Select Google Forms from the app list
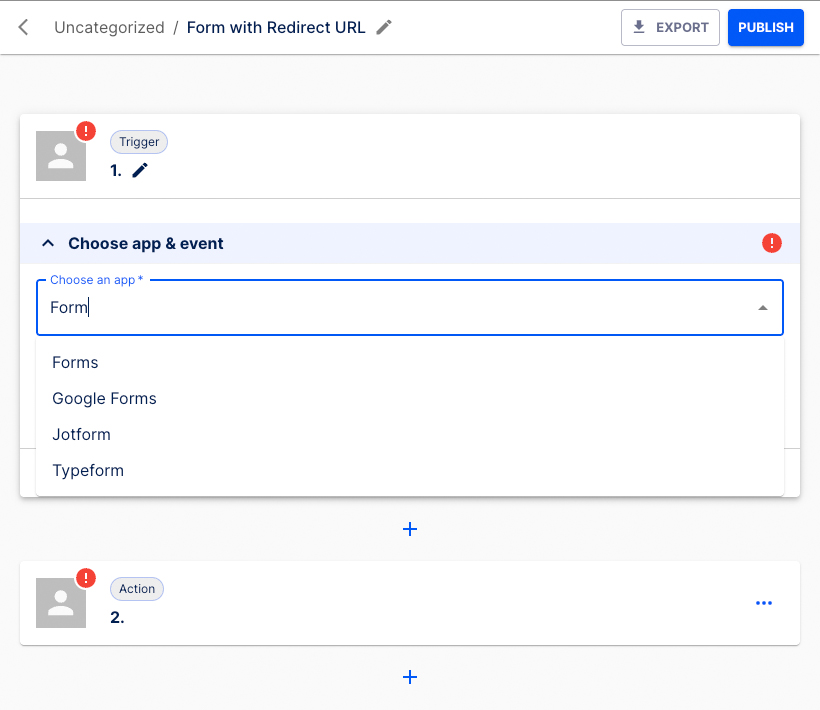Screen dimensions: 820x710 pyautogui.click(x=104, y=398)
